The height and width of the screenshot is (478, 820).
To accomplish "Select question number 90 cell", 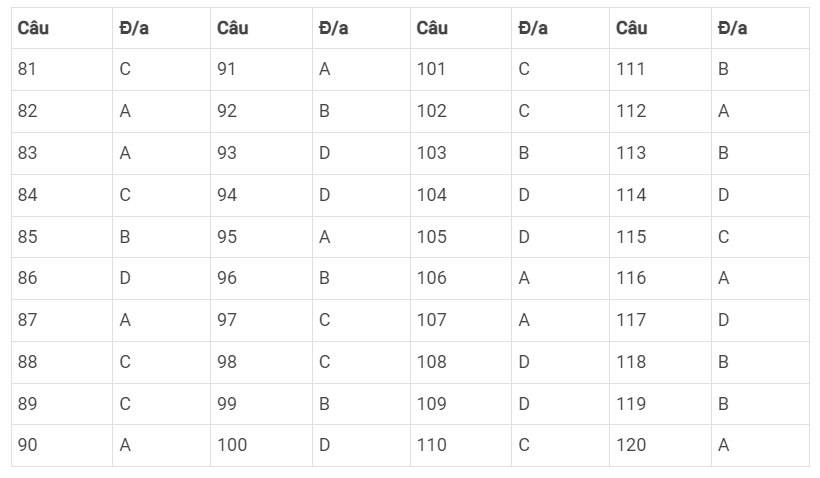I will [62, 446].
